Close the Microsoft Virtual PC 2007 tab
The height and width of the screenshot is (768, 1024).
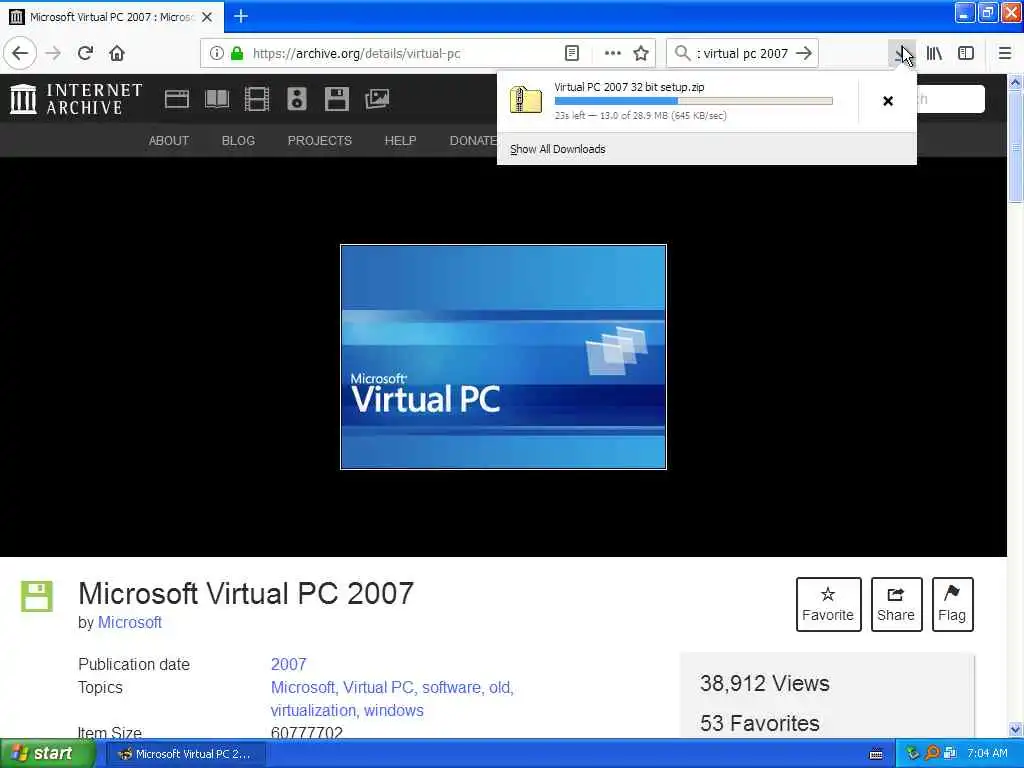pos(207,17)
